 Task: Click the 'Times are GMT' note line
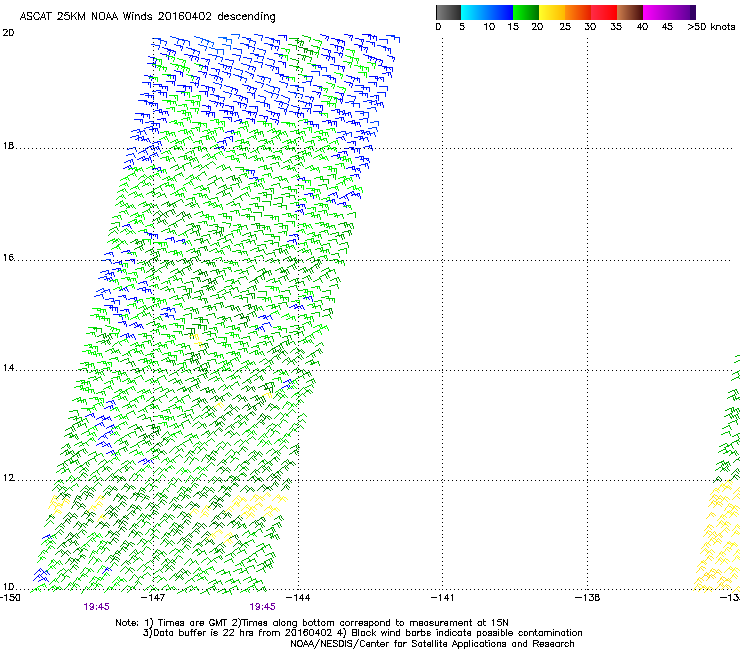click(x=312, y=623)
